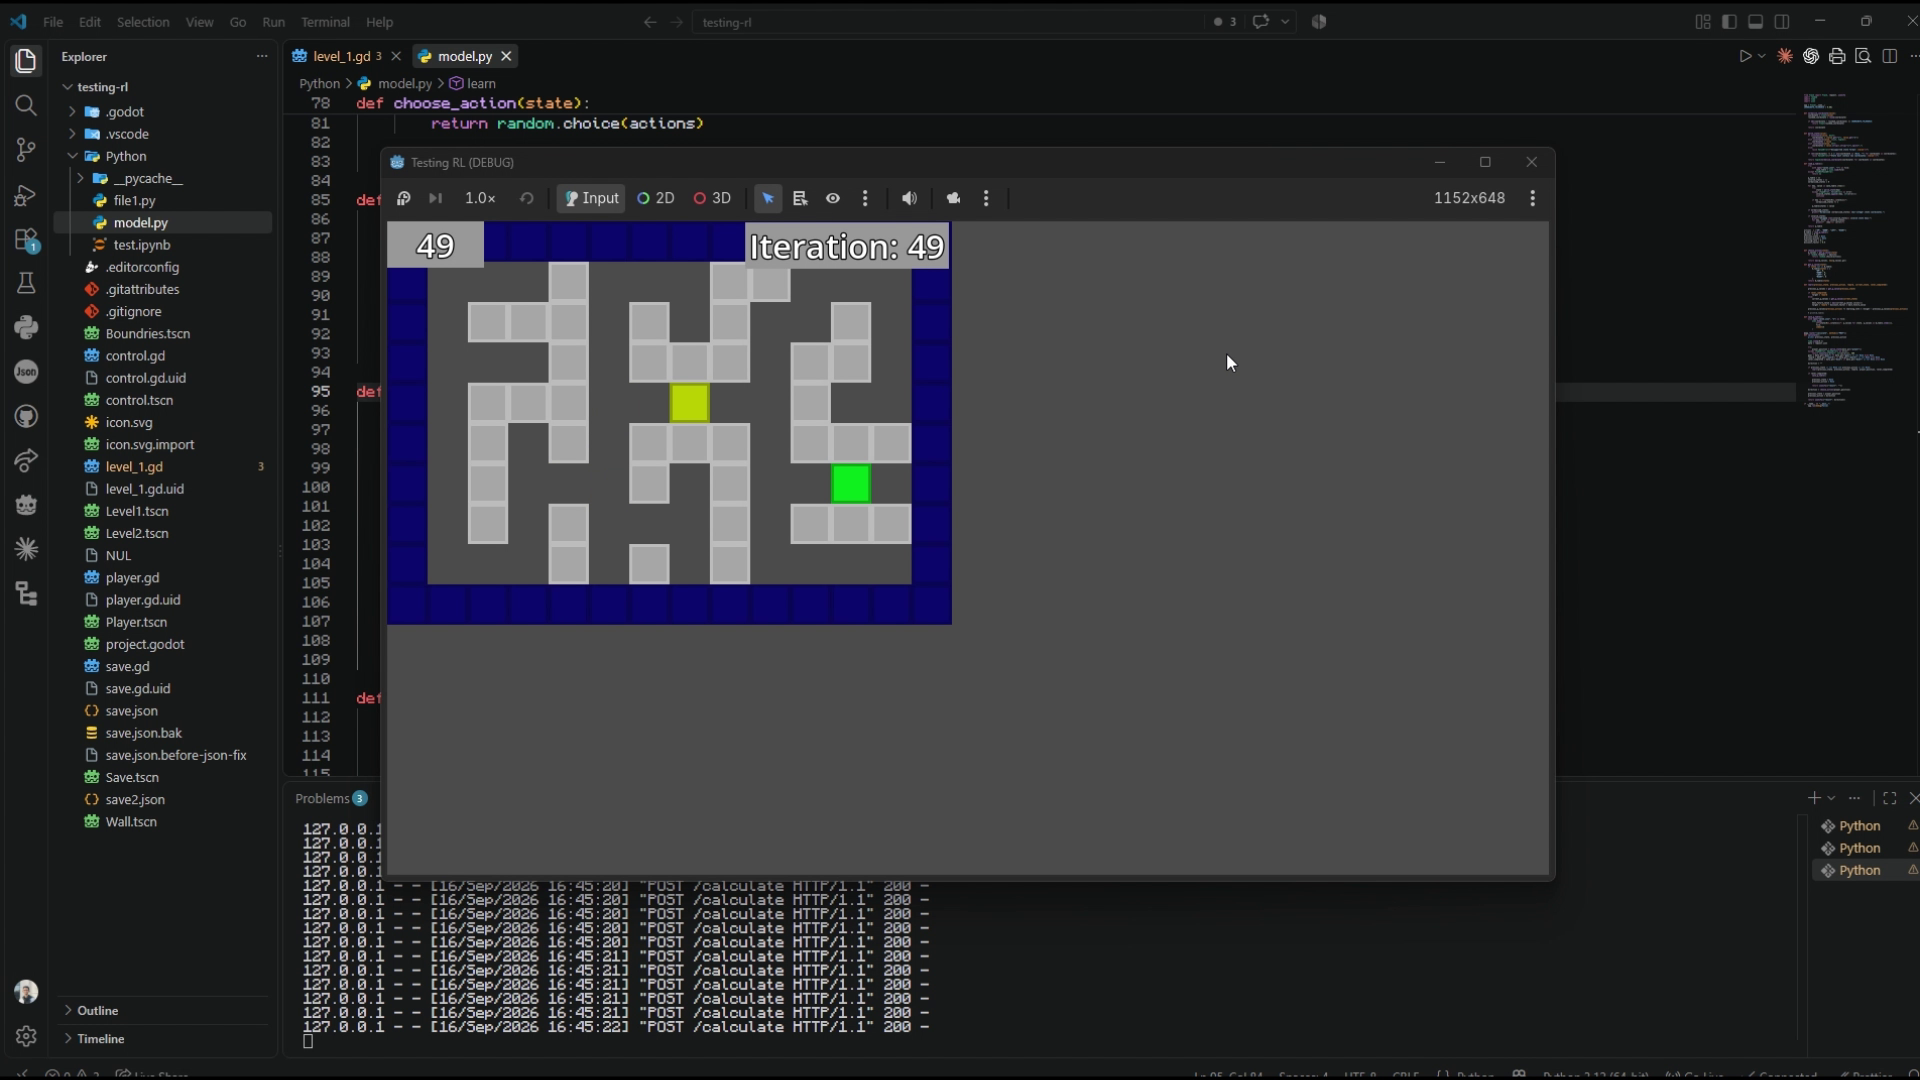Open player.gd file in explorer
The image size is (1920, 1080).
click(x=132, y=578)
